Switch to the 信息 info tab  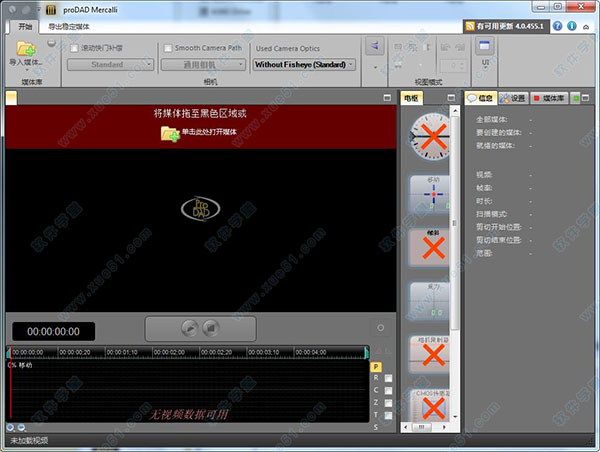coord(481,98)
